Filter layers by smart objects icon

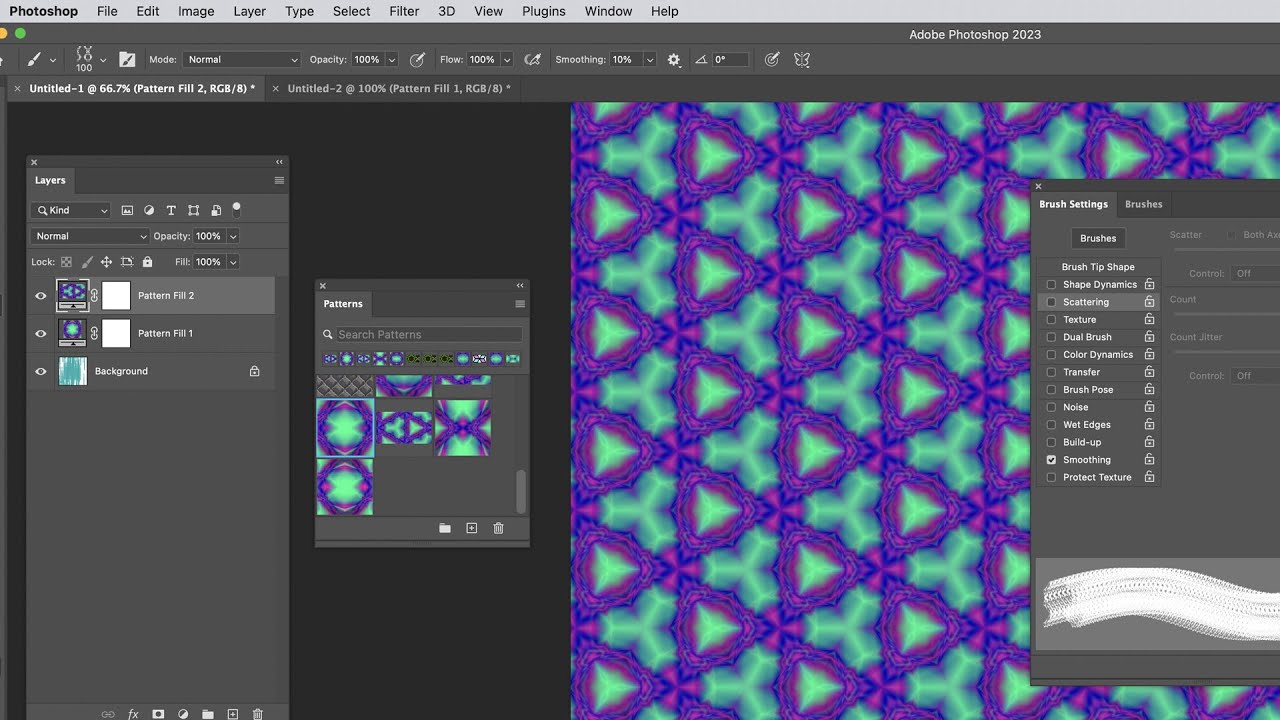tap(216, 210)
